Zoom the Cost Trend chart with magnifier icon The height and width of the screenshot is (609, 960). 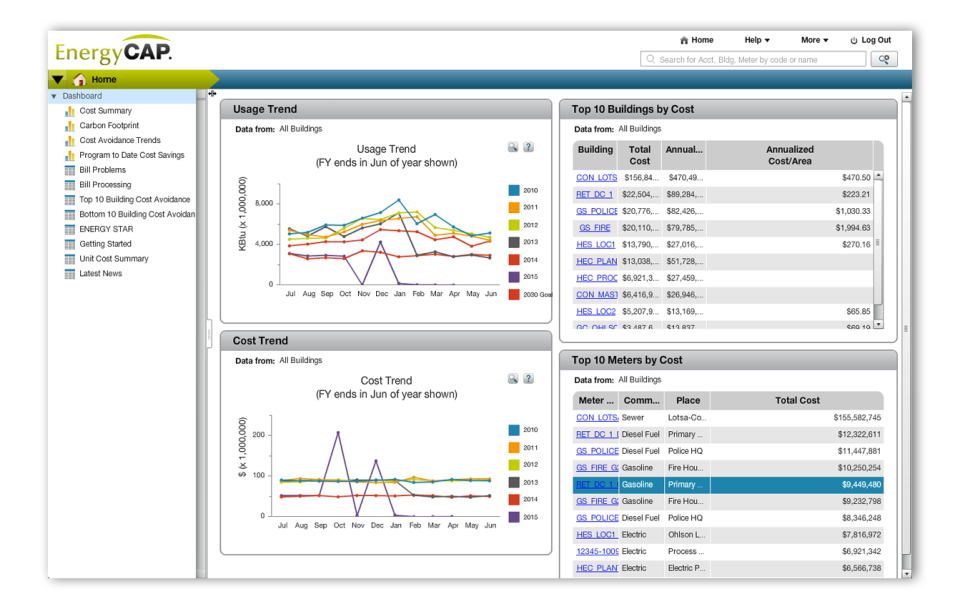pos(513,379)
